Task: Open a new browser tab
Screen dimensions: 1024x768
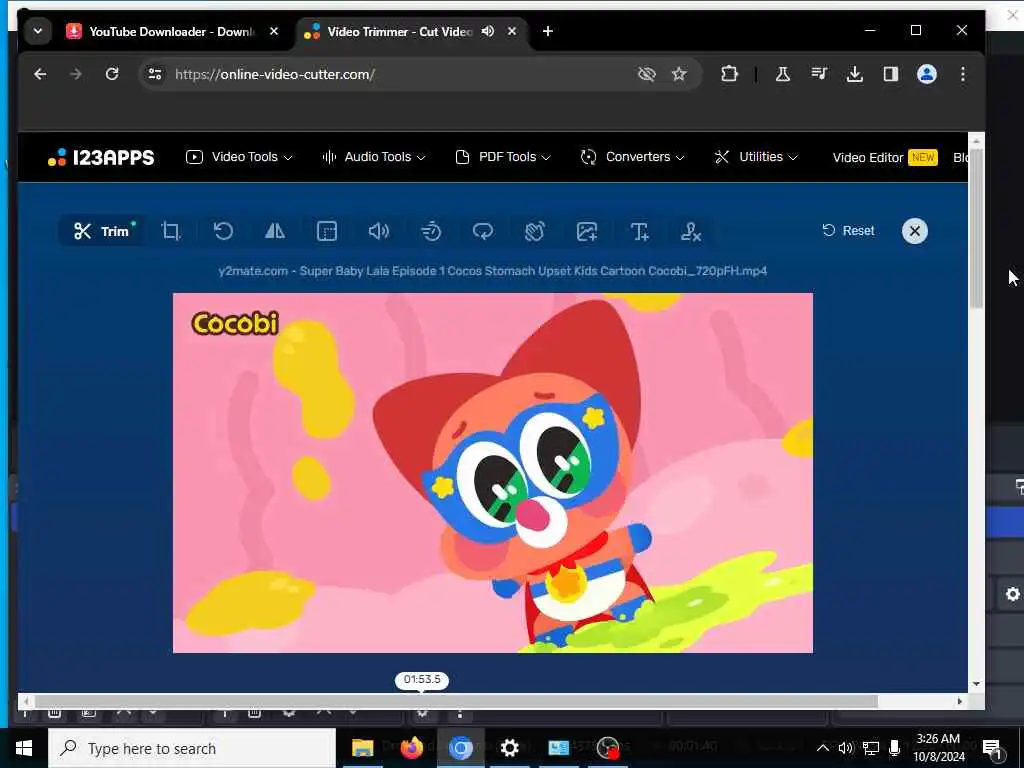Action: point(548,31)
